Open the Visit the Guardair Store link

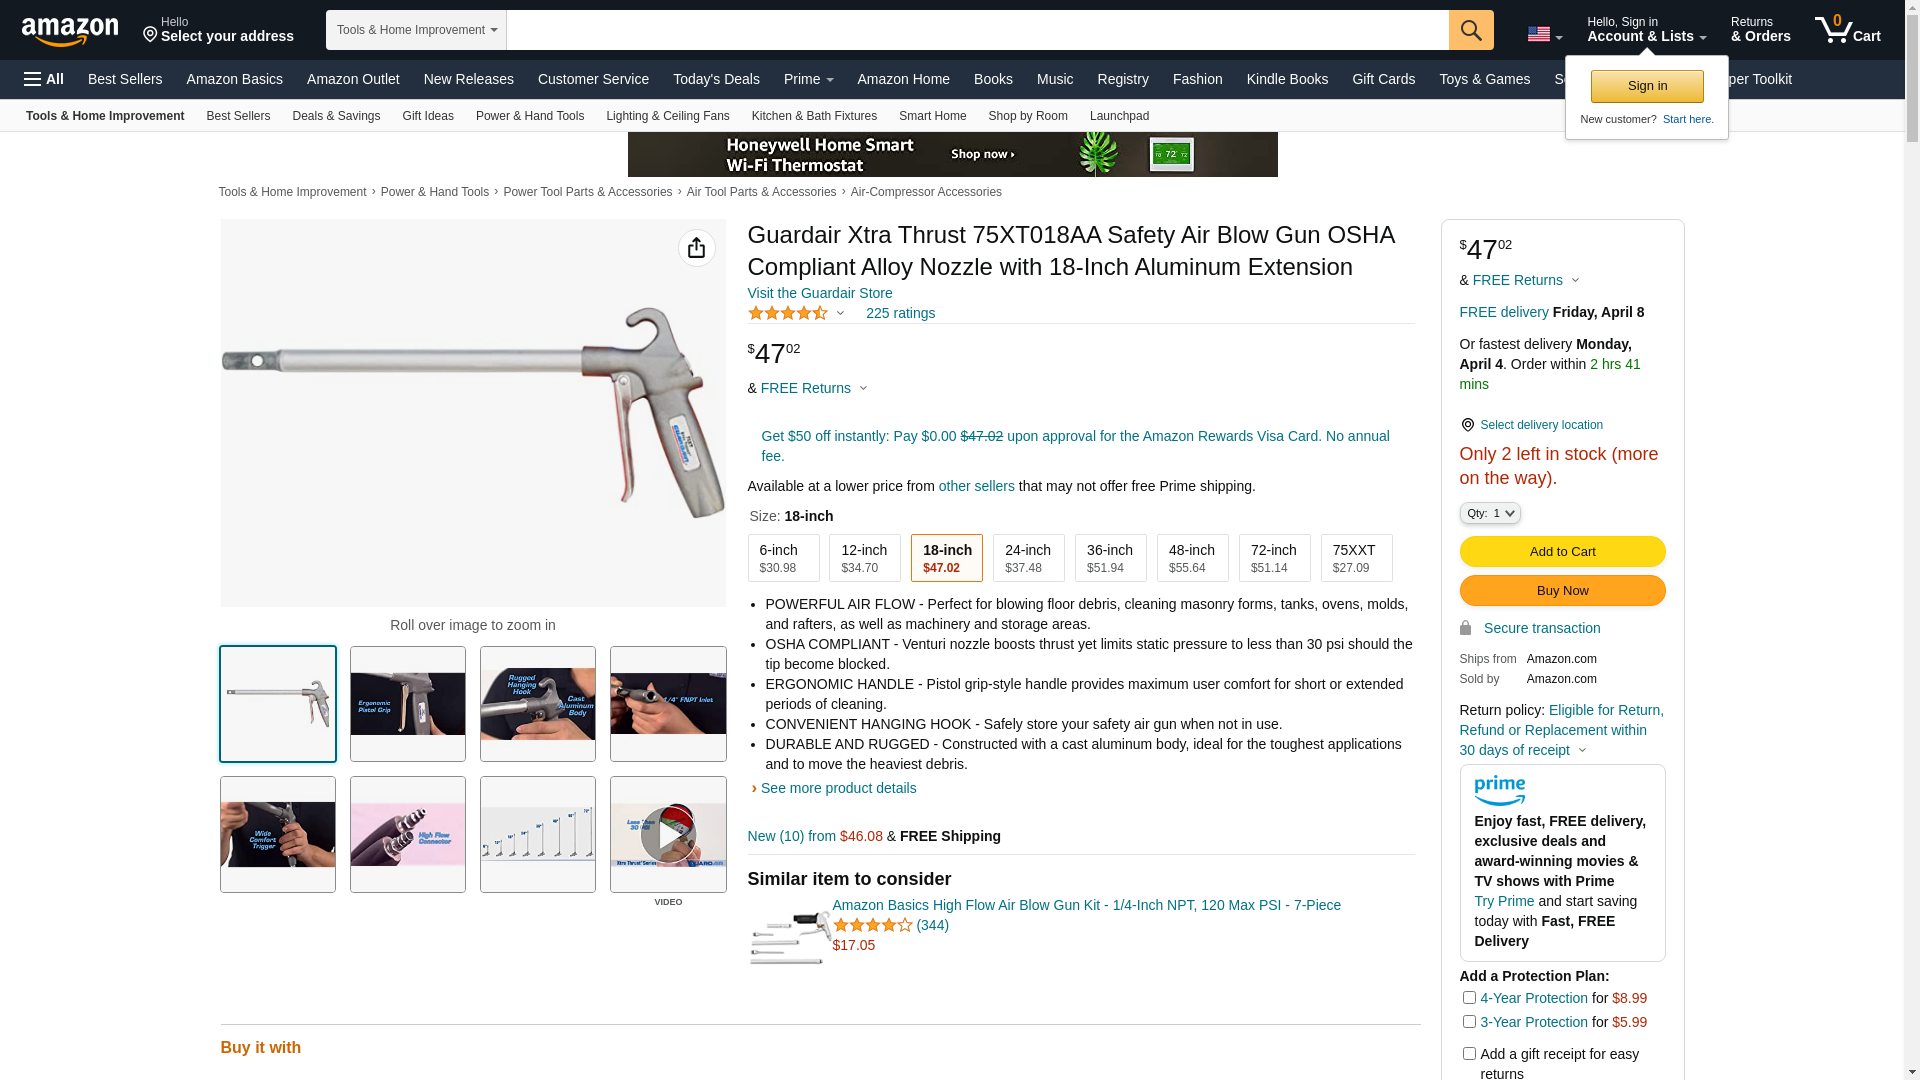point(820,293)
